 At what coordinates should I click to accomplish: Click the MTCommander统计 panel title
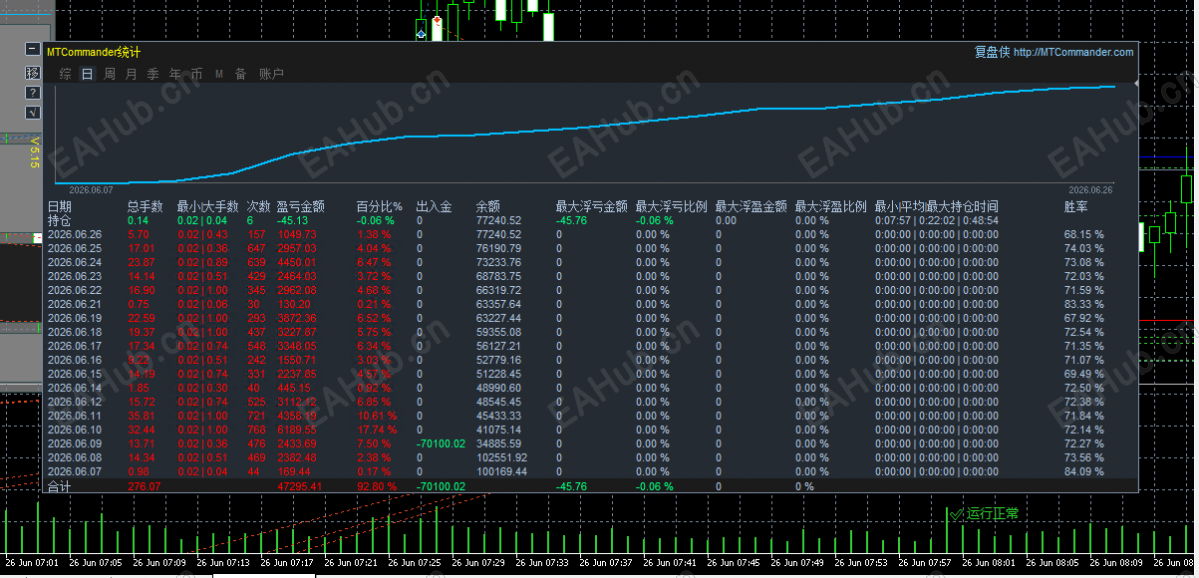(94, 52)
